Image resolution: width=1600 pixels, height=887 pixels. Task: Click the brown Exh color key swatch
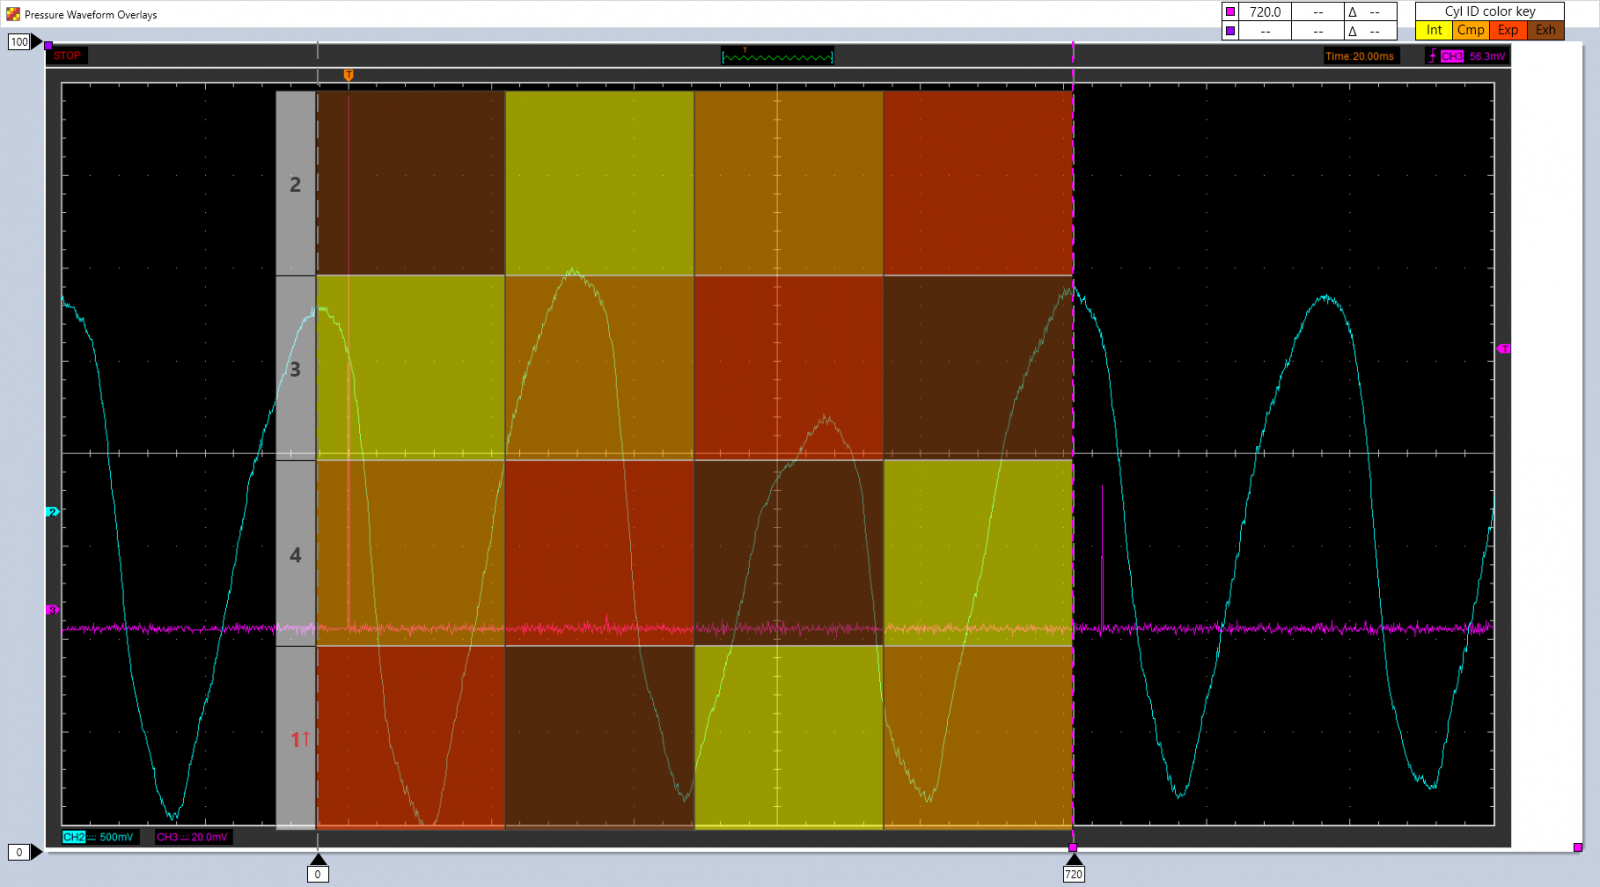(x=1545, y=30)
